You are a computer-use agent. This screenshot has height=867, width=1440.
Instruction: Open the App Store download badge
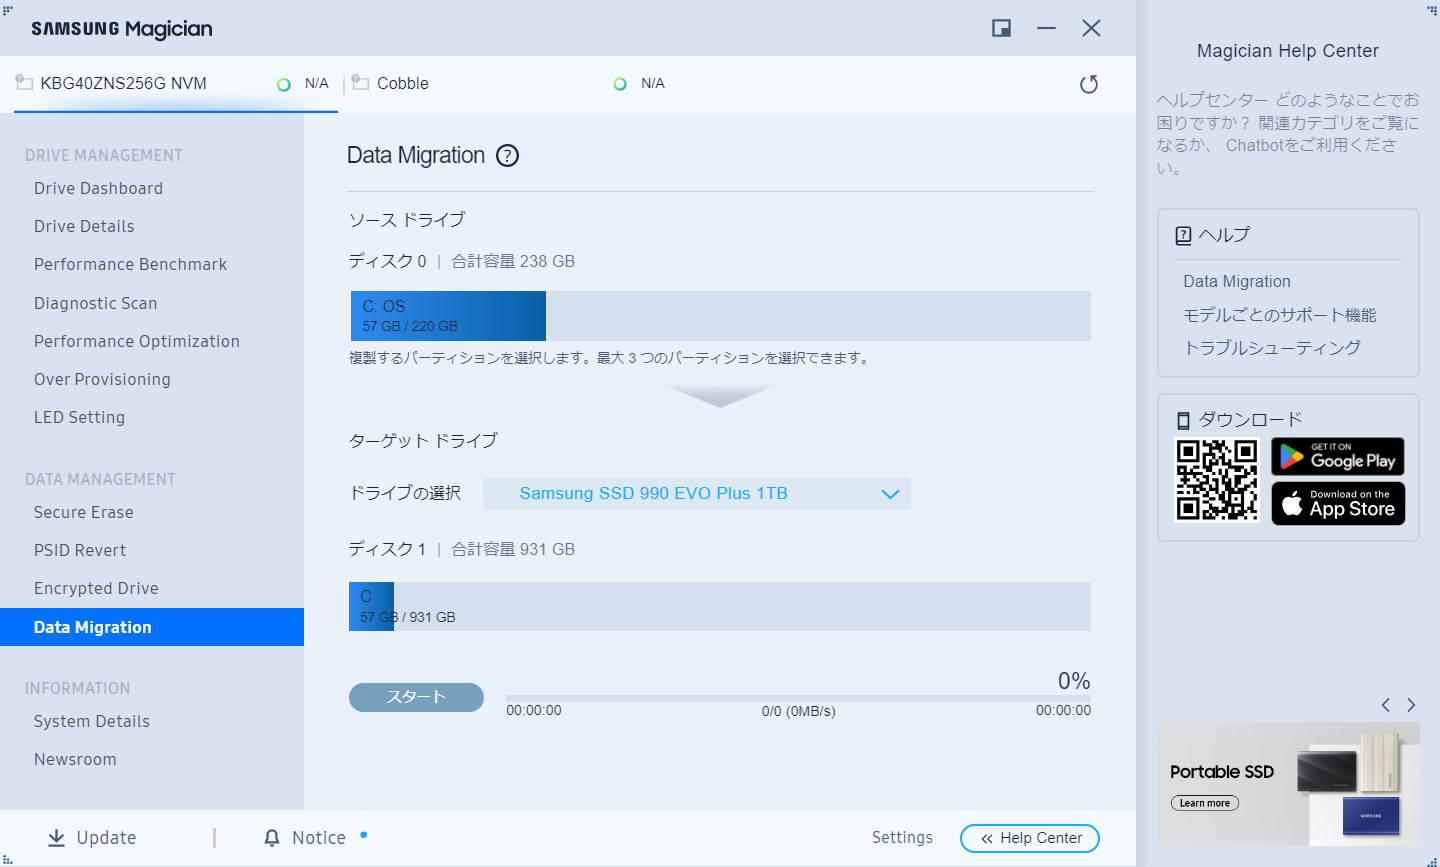1338,503
